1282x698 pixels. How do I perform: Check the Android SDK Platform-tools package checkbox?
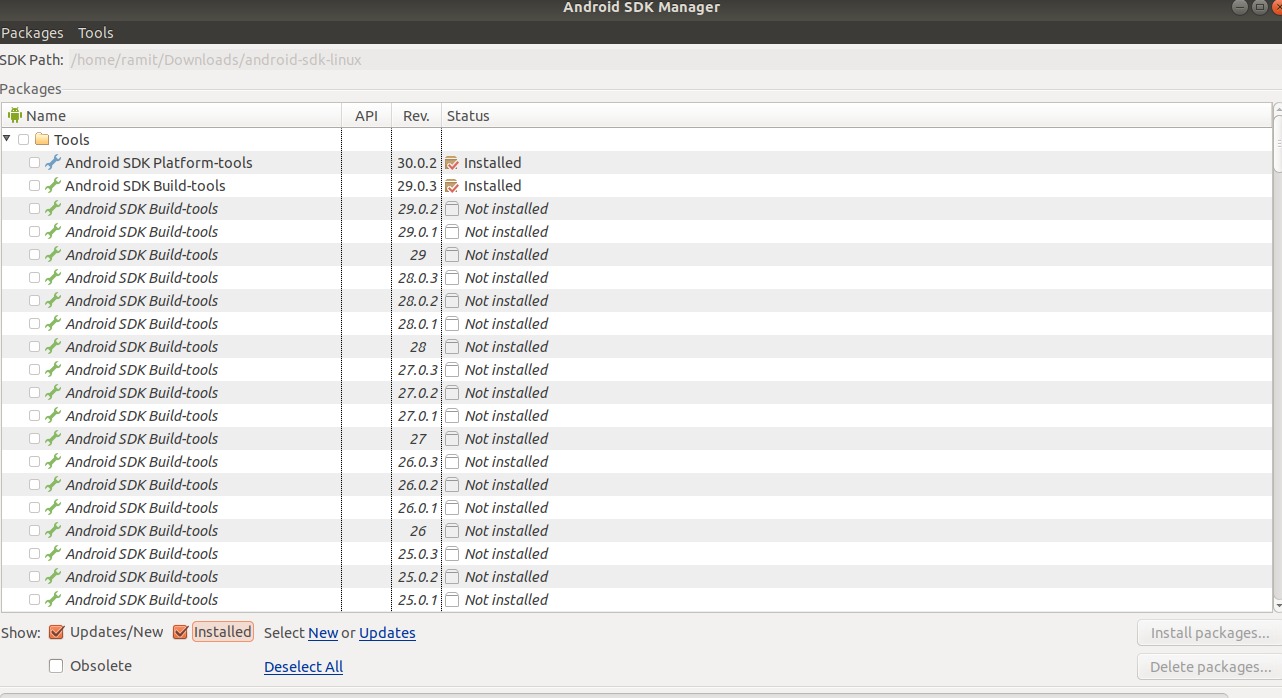pyautogui.click(x=34, y=162)
